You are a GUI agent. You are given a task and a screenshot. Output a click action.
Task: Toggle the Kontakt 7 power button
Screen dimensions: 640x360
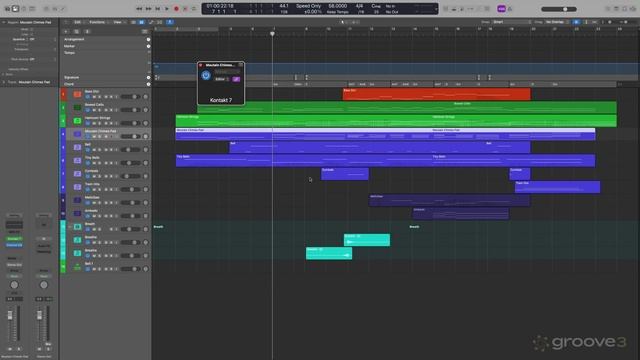206,75
